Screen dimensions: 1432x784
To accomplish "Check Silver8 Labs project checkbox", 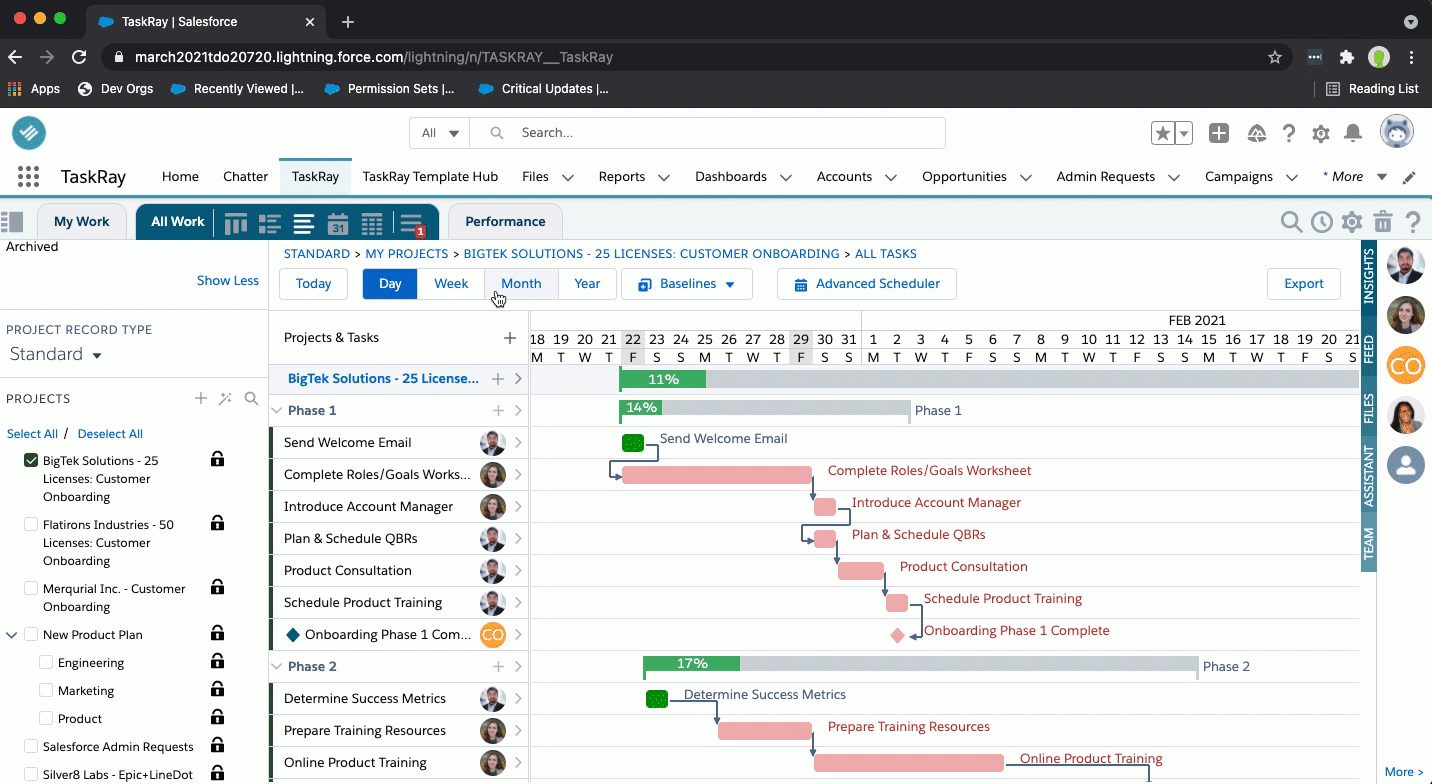I will tap(31, 774).
